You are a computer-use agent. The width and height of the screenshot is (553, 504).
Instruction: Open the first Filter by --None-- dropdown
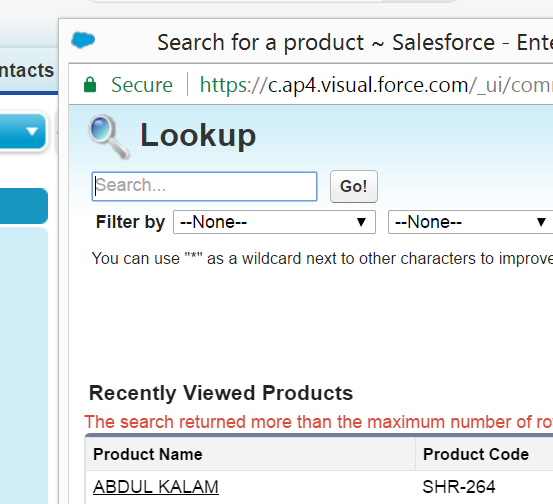[x=274, y=222]
